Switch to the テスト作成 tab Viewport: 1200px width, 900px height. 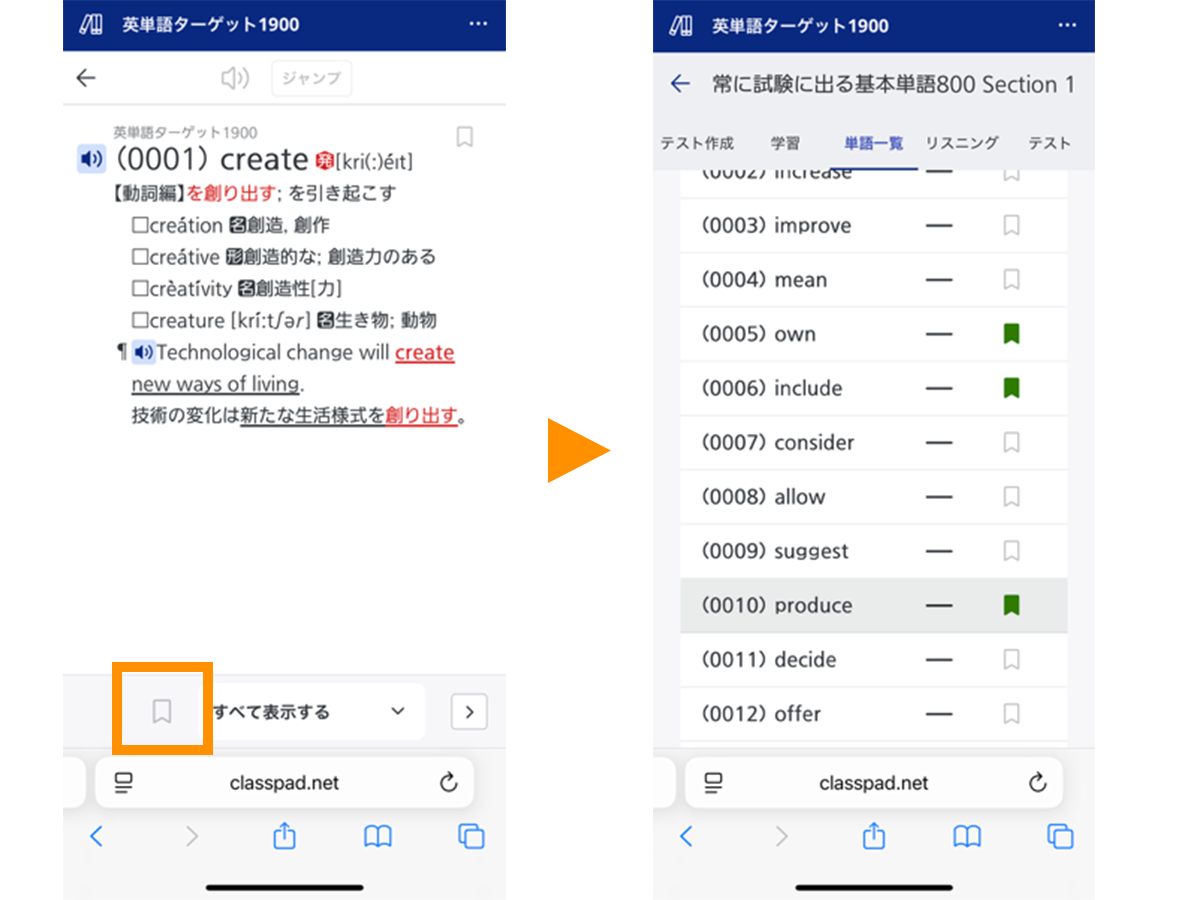pos(697,143)
